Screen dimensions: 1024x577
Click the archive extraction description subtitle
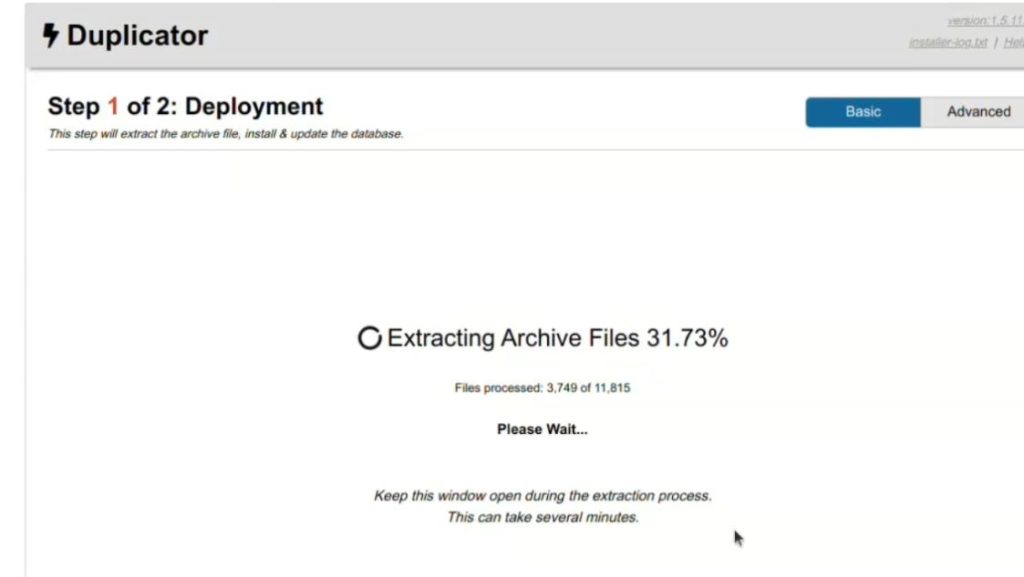coord(226,134)
